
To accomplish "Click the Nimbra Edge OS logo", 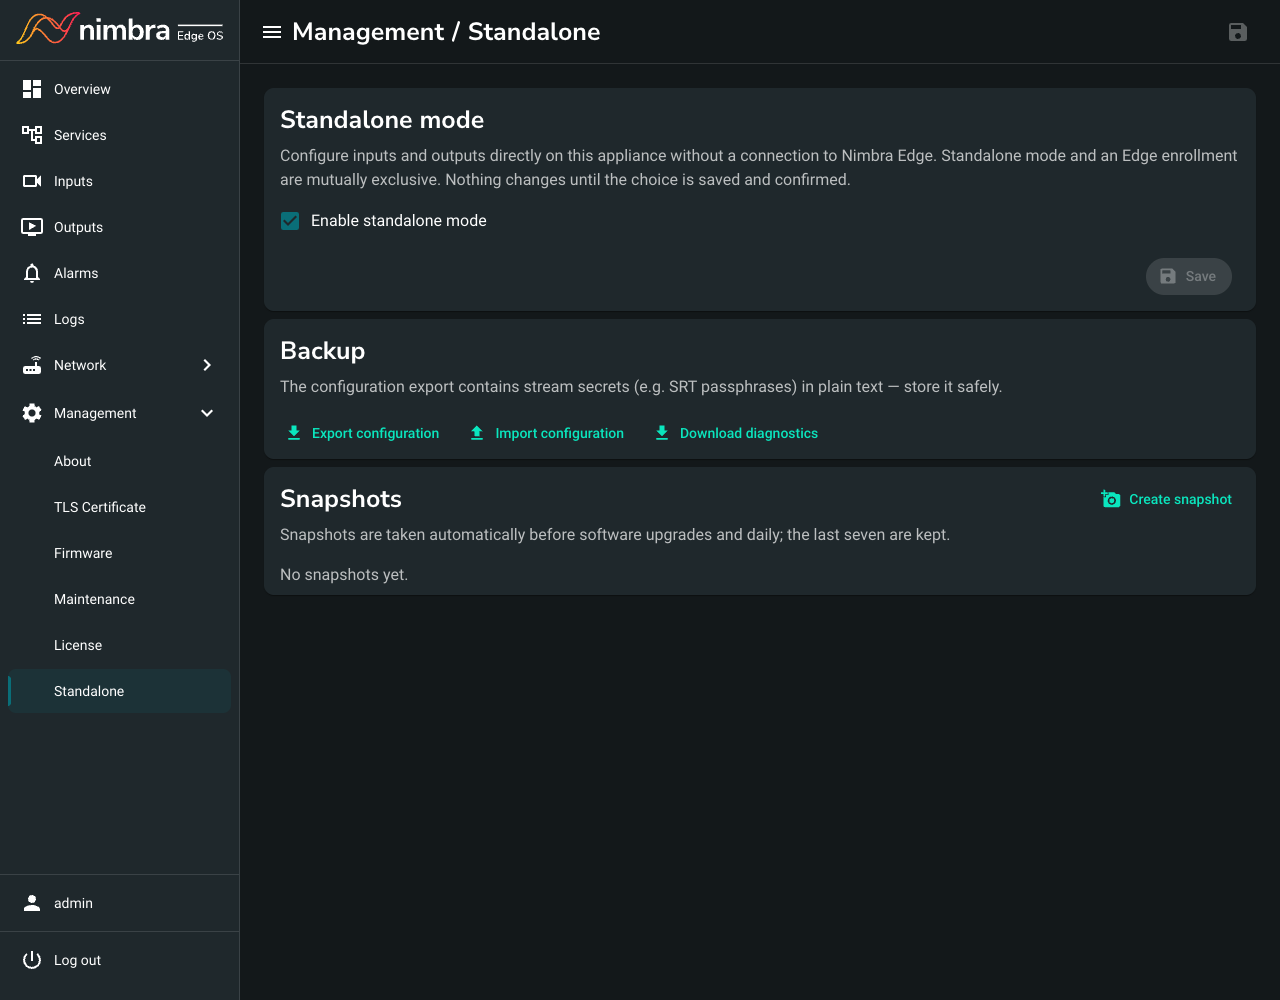I will (120, 30).
